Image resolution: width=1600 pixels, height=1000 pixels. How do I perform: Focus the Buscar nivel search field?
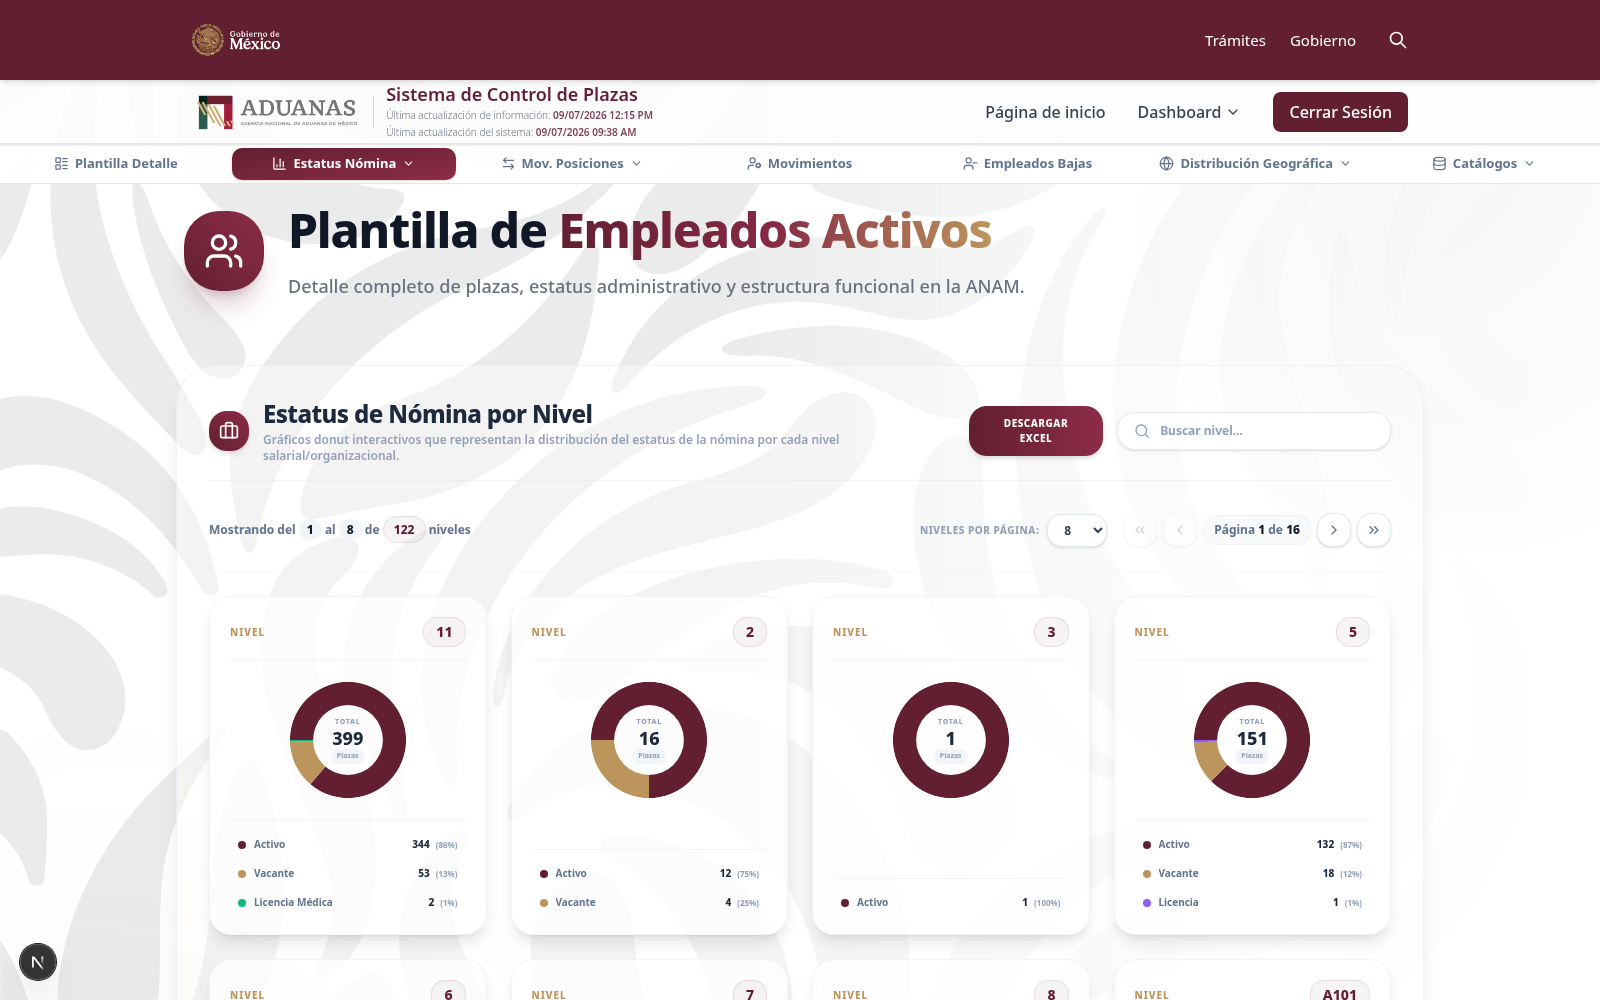coord(1254,431)
